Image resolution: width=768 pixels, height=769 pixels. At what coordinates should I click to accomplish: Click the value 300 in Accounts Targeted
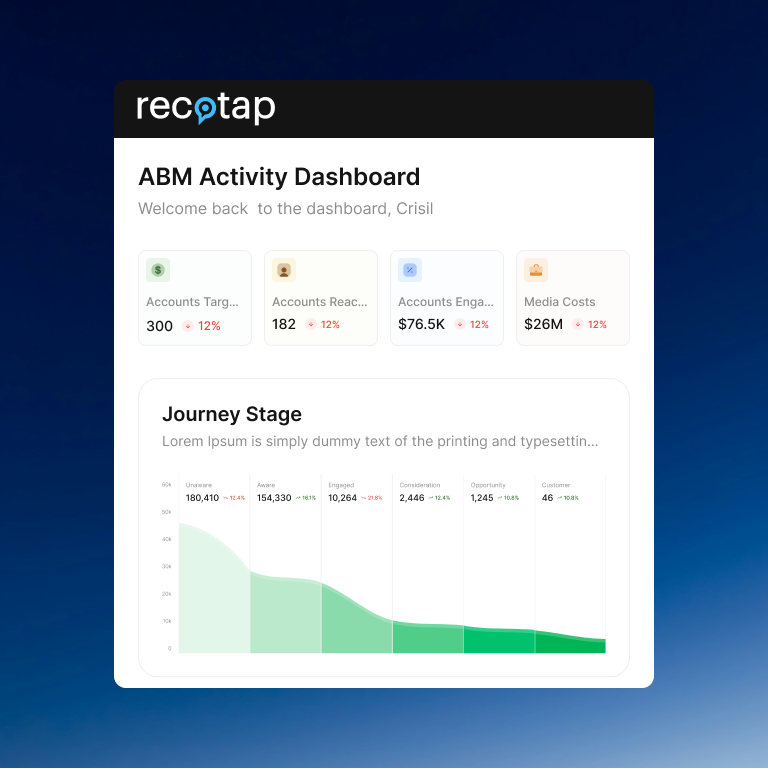pos(159,326)
